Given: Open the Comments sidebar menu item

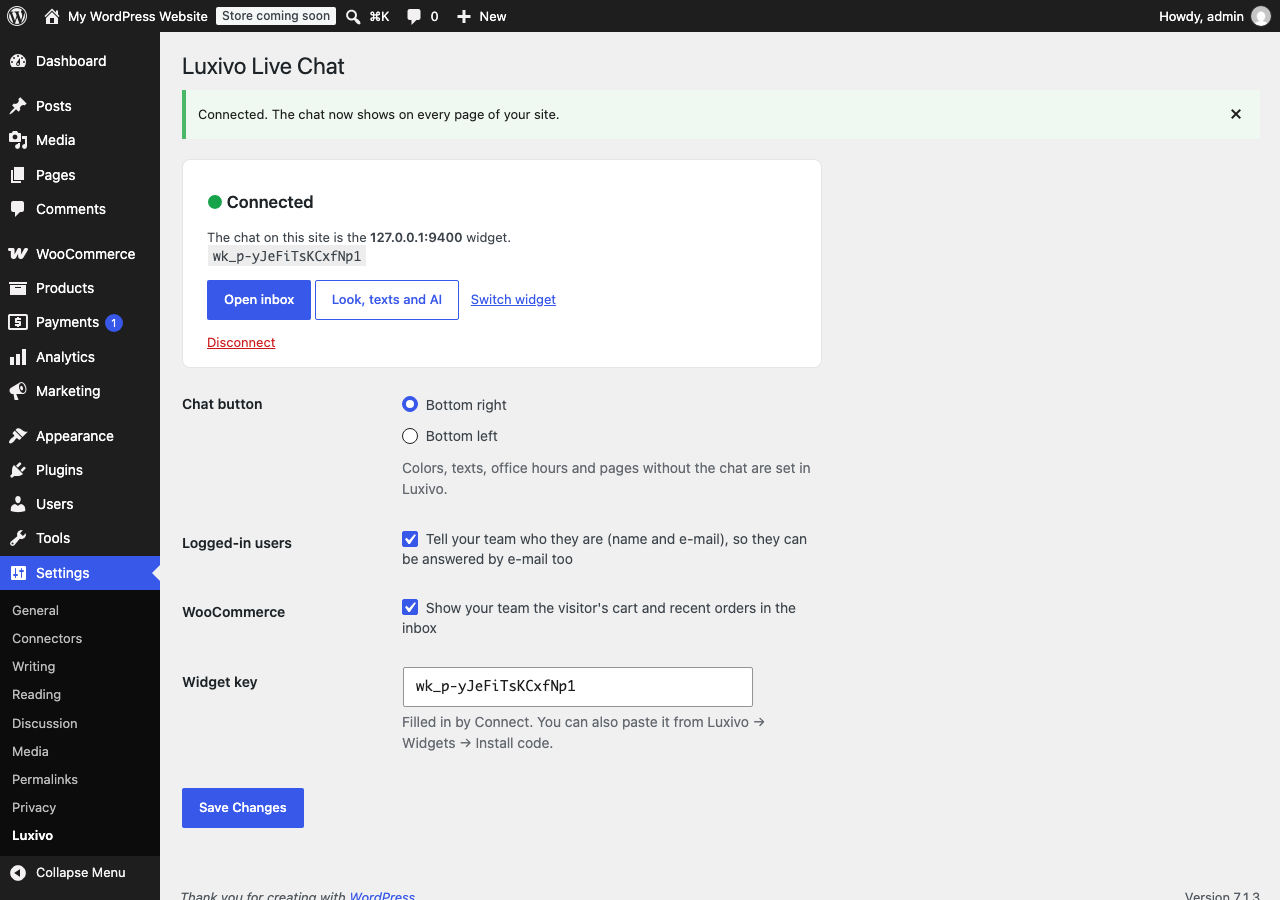Looking at the screenshot, I should click(x=80, y=209).
